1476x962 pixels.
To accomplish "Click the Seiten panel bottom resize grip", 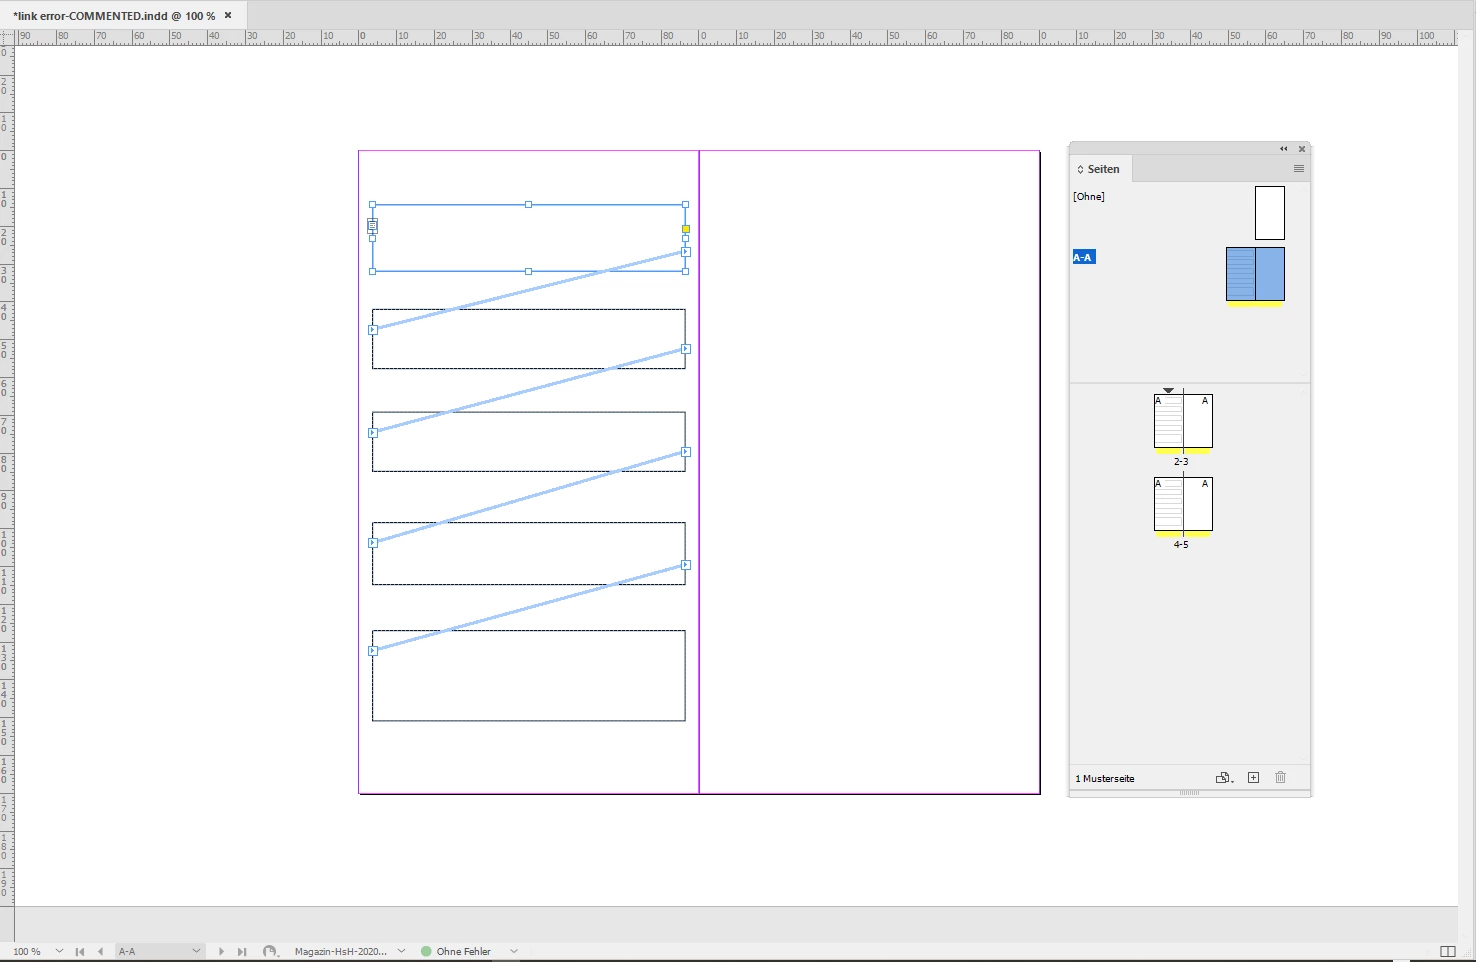I will [1189, 793].
